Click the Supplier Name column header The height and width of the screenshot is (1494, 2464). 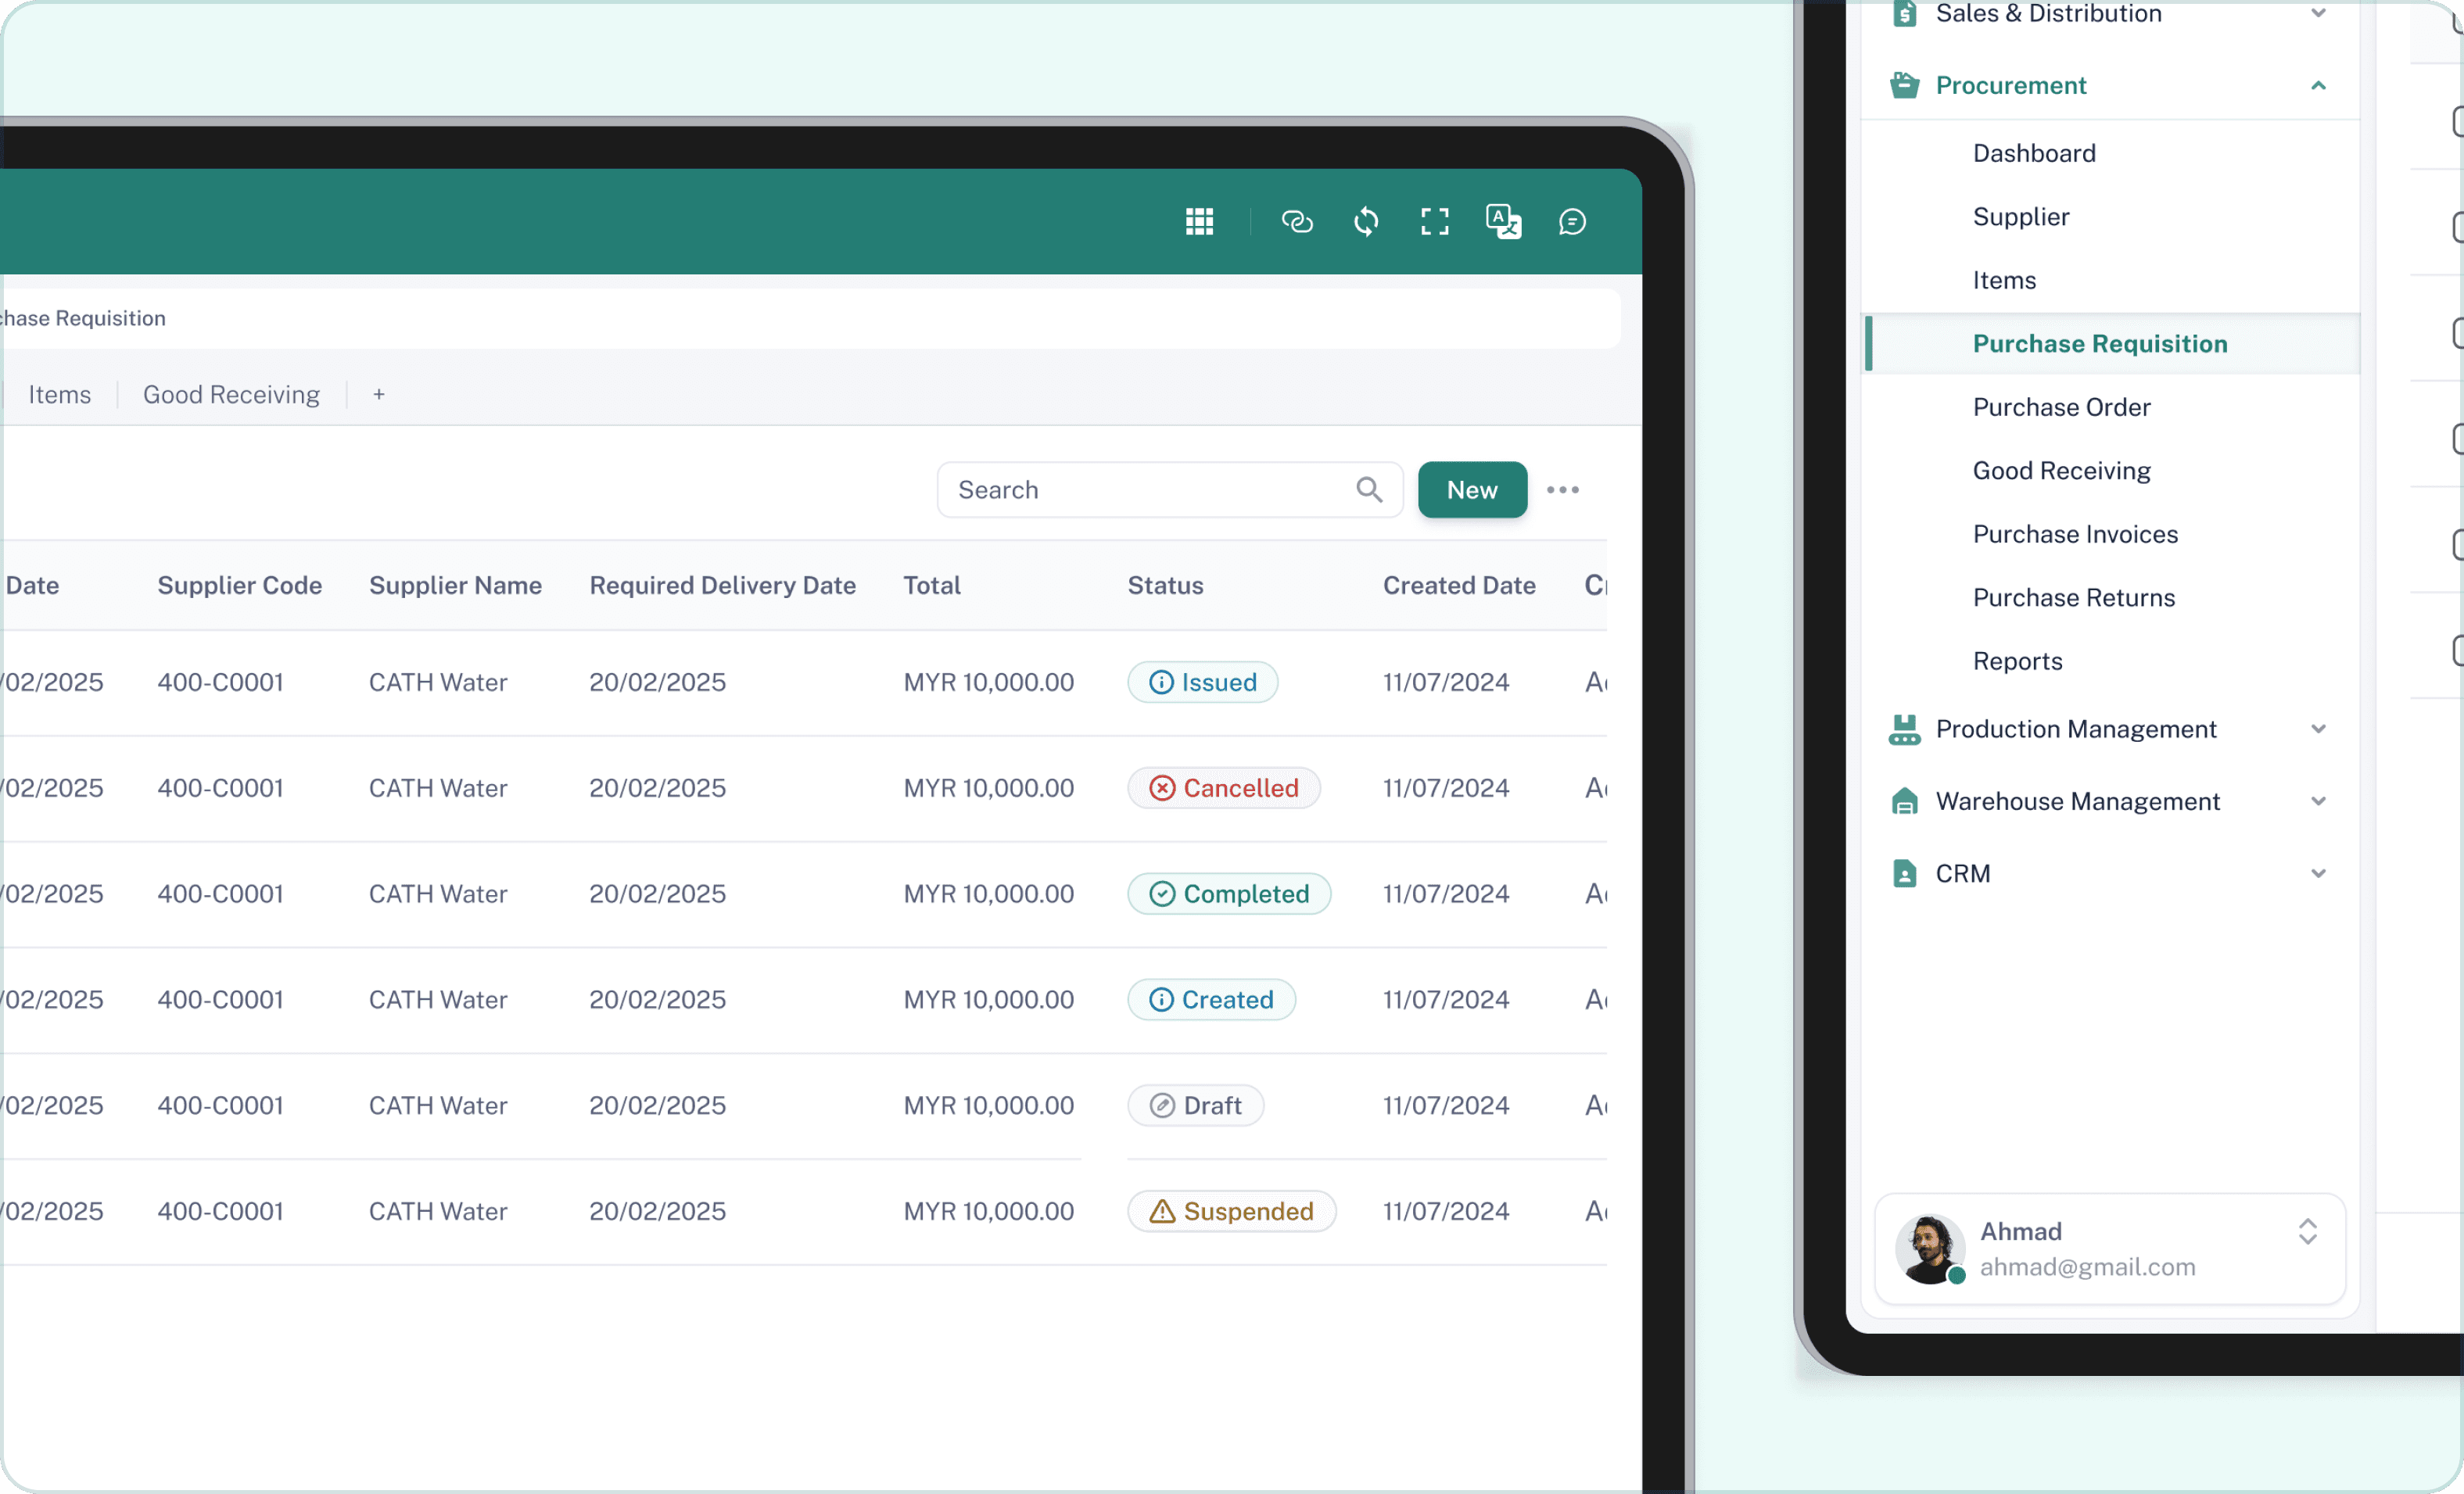(455, 585)
